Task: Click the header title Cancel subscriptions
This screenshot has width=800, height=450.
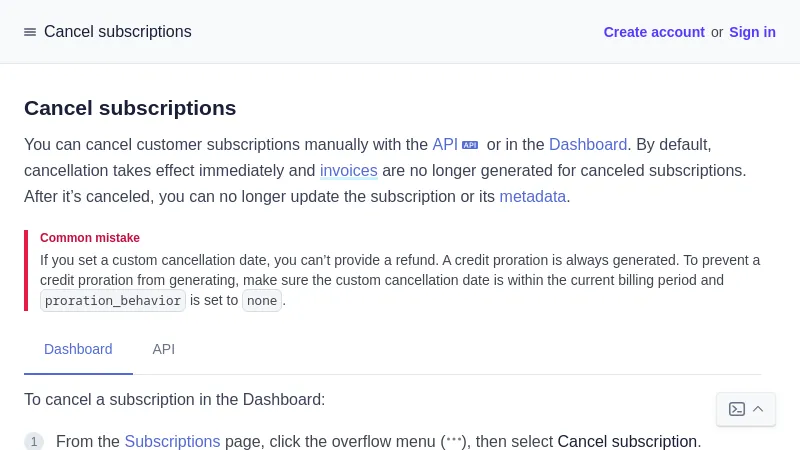Action: [x=117, y=32]
